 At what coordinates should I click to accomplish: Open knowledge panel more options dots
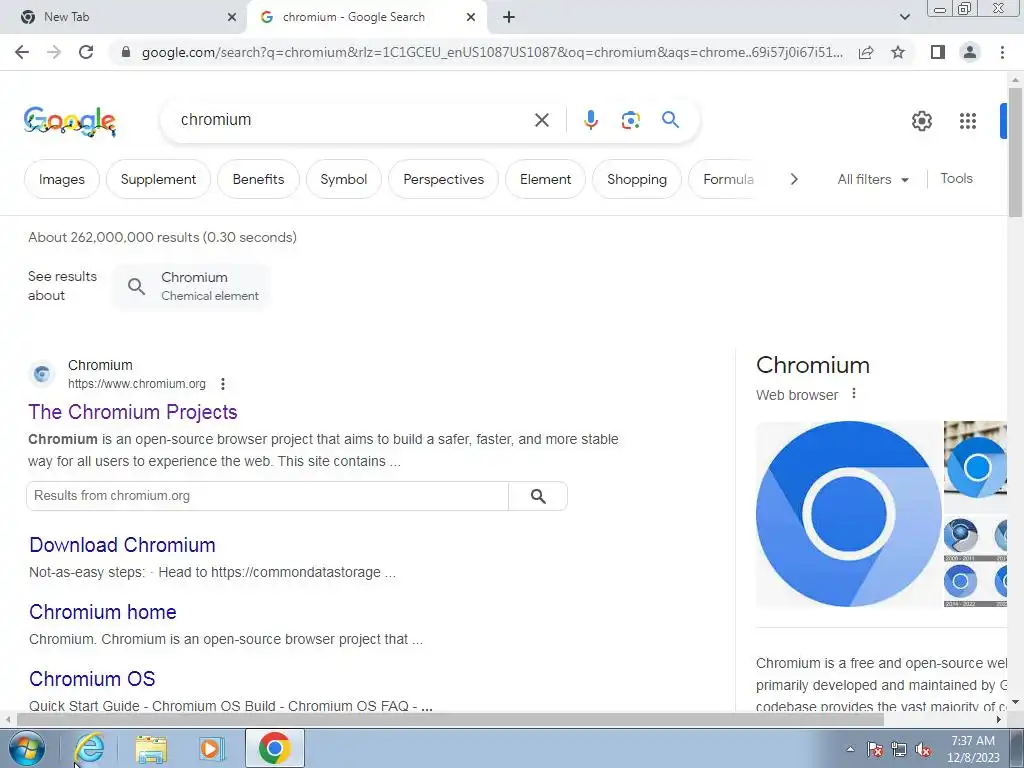[854, 394]
